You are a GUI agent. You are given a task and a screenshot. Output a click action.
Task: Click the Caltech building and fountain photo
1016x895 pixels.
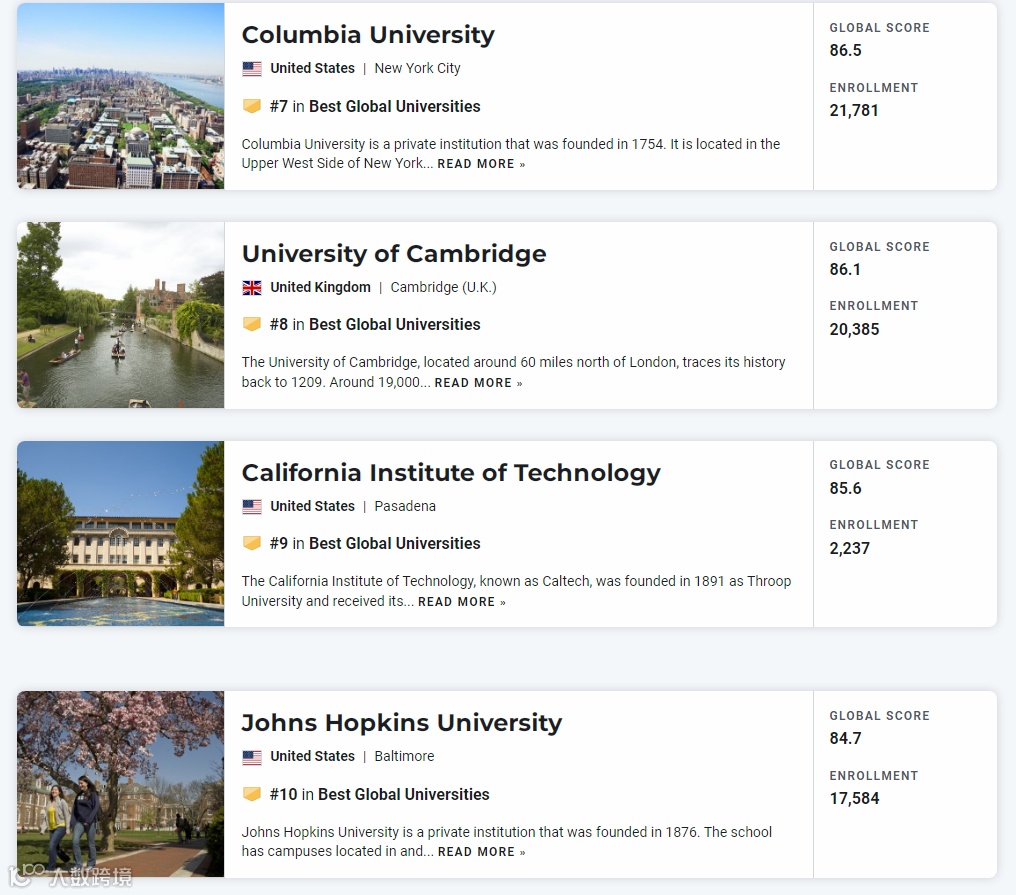120,534
